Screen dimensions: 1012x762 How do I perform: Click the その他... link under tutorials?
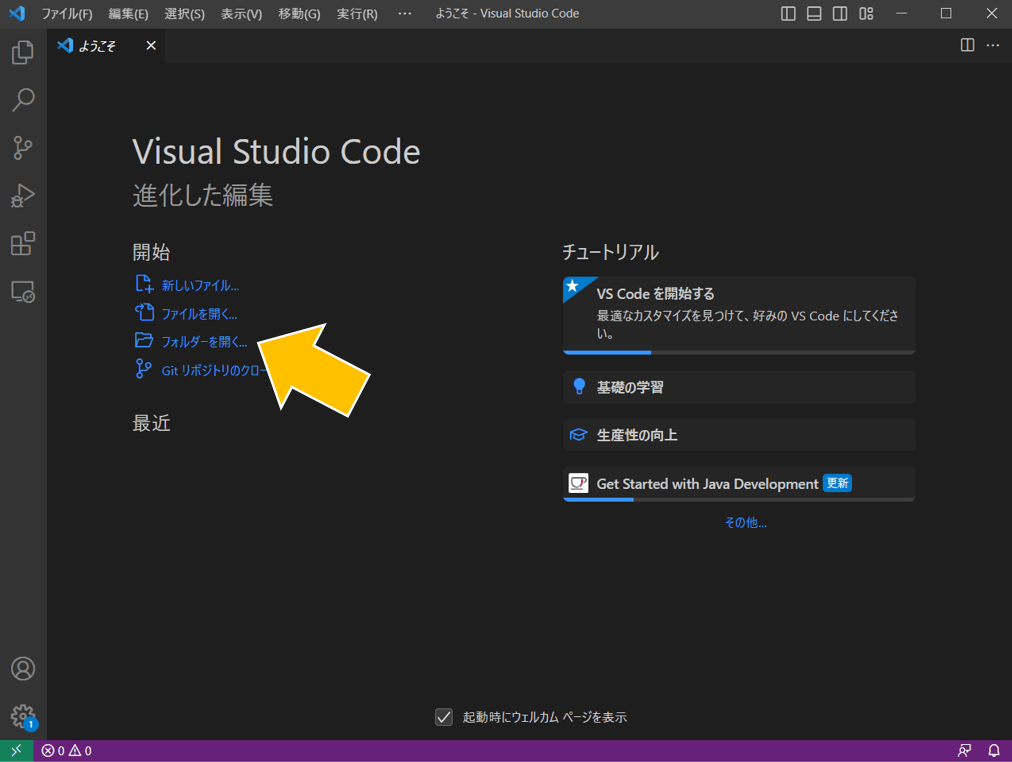coord(745,523)
